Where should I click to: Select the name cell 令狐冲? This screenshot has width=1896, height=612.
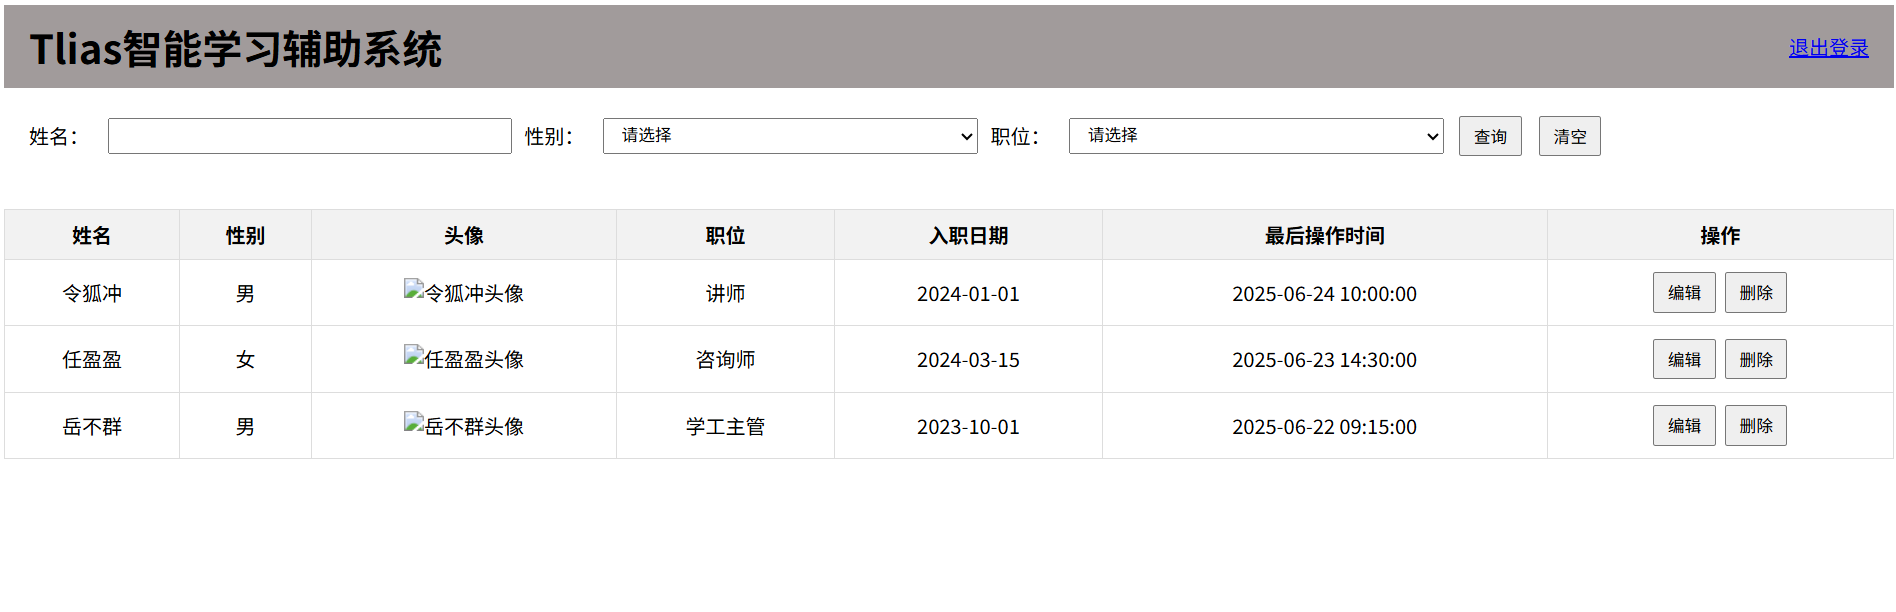point(92,293)
